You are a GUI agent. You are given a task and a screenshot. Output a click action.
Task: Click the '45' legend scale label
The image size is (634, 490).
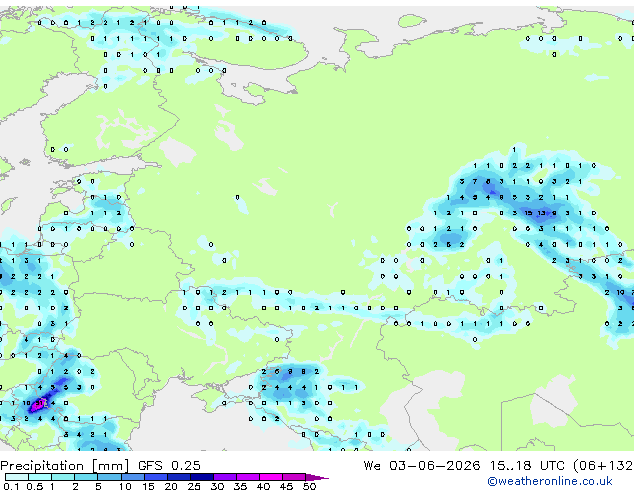pyautogui.click(x=287, y=486)
